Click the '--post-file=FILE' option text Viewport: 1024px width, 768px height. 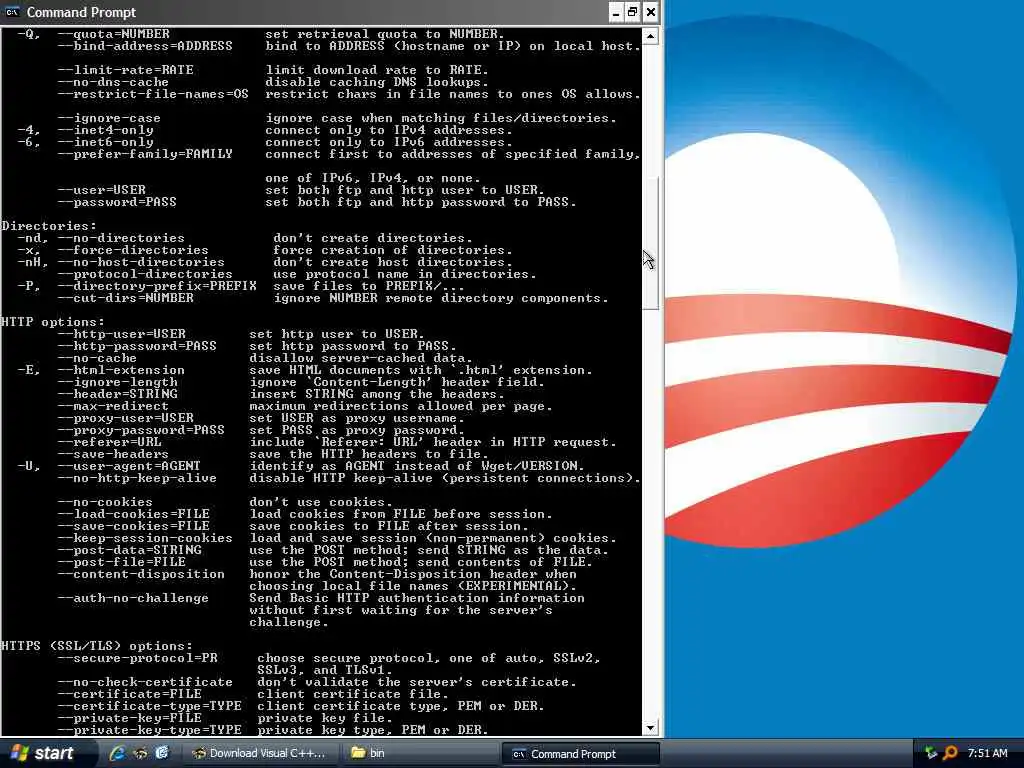click(x=121, y=562)
